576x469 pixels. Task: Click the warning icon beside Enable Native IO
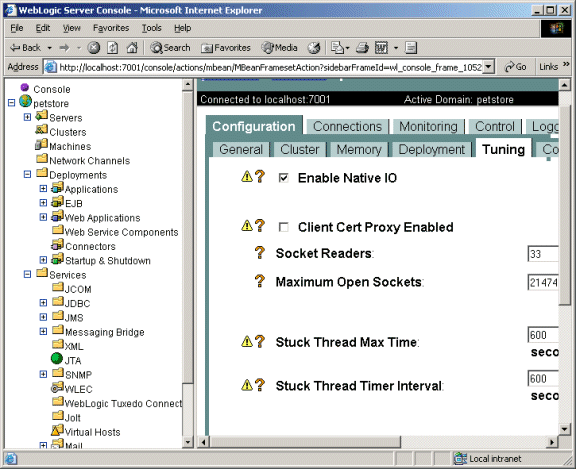(x=247, y=177)
